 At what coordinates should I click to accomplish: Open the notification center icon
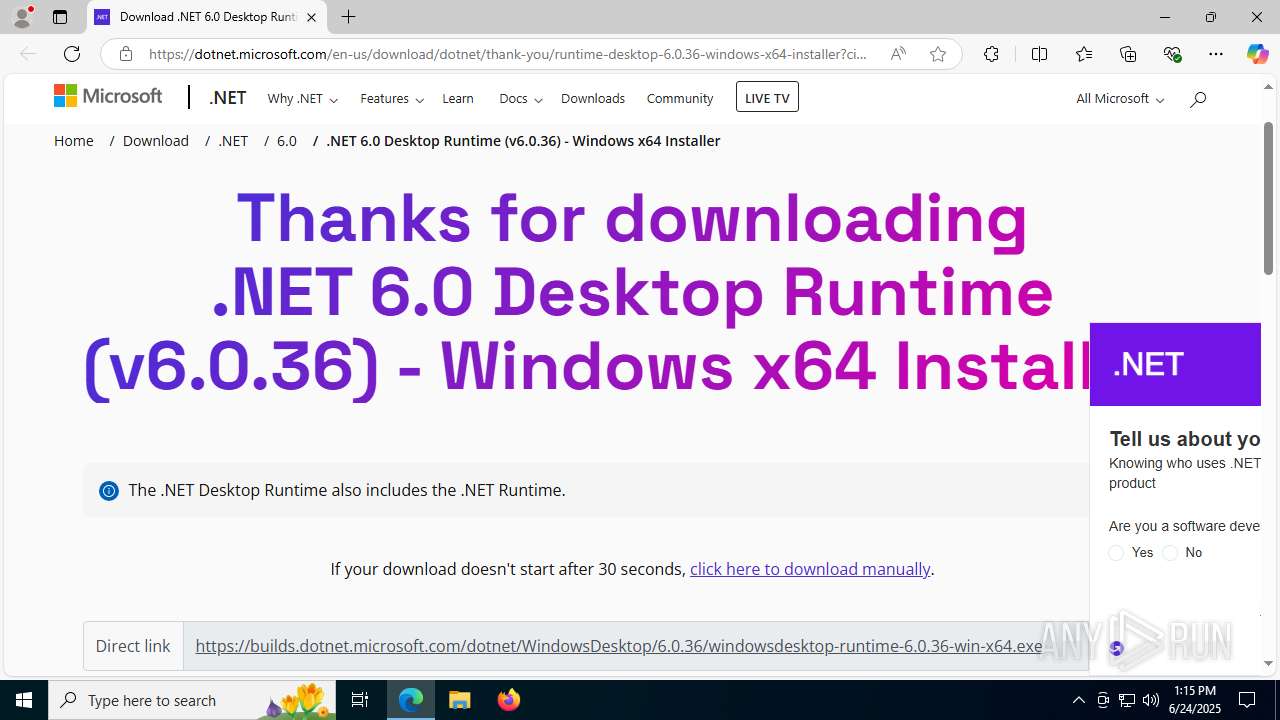click(1247, 700)
